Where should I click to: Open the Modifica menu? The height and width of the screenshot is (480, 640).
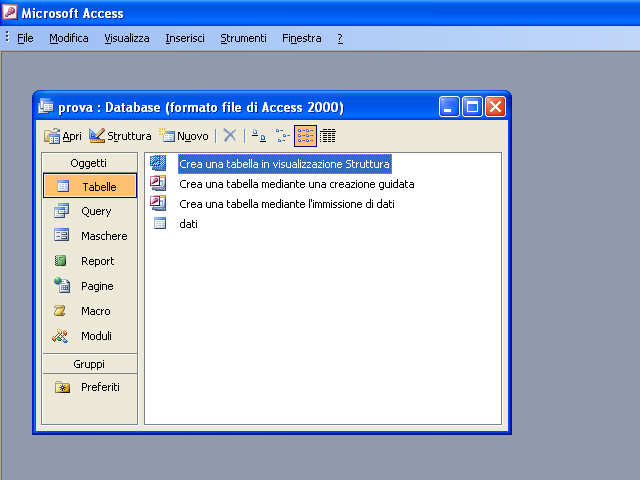coord(69,38)
